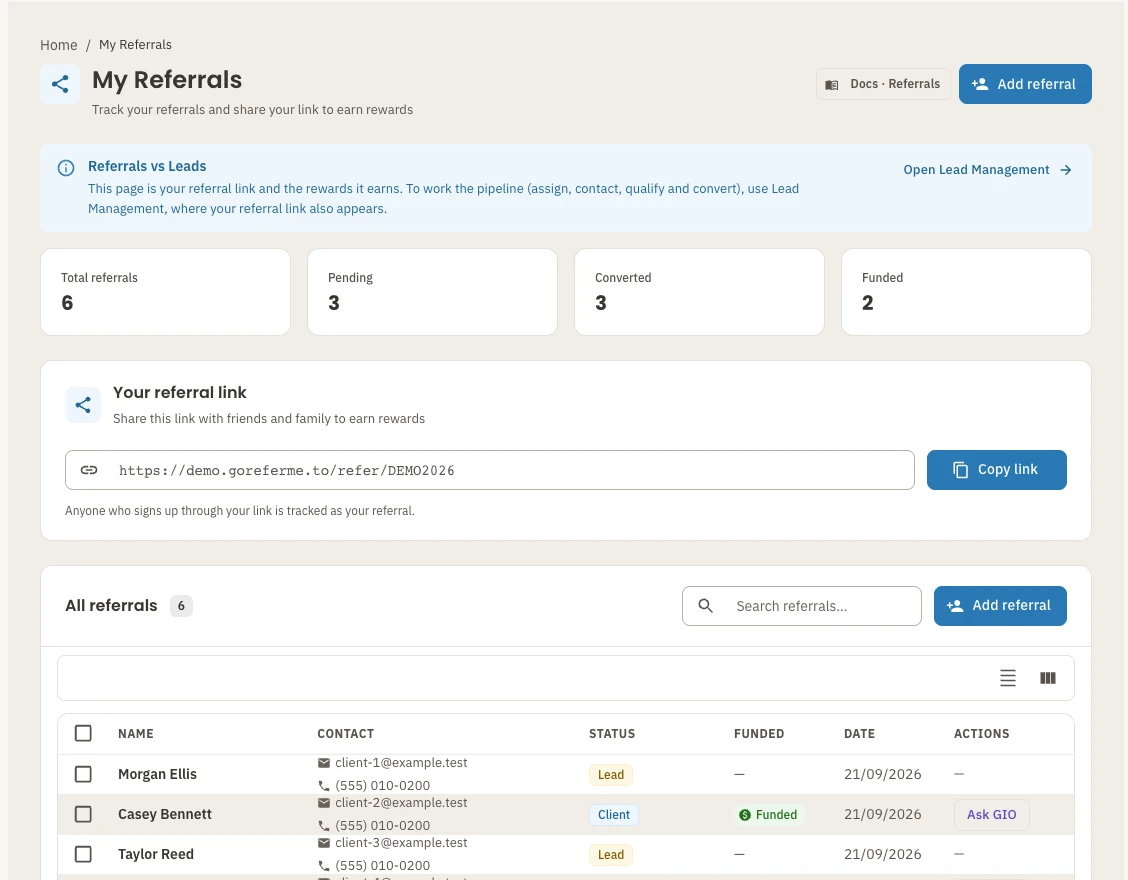Check the box for Morgan Ellis
Image resolution: width=1128 pixels, height=880 pixels.
click(83, 774)
